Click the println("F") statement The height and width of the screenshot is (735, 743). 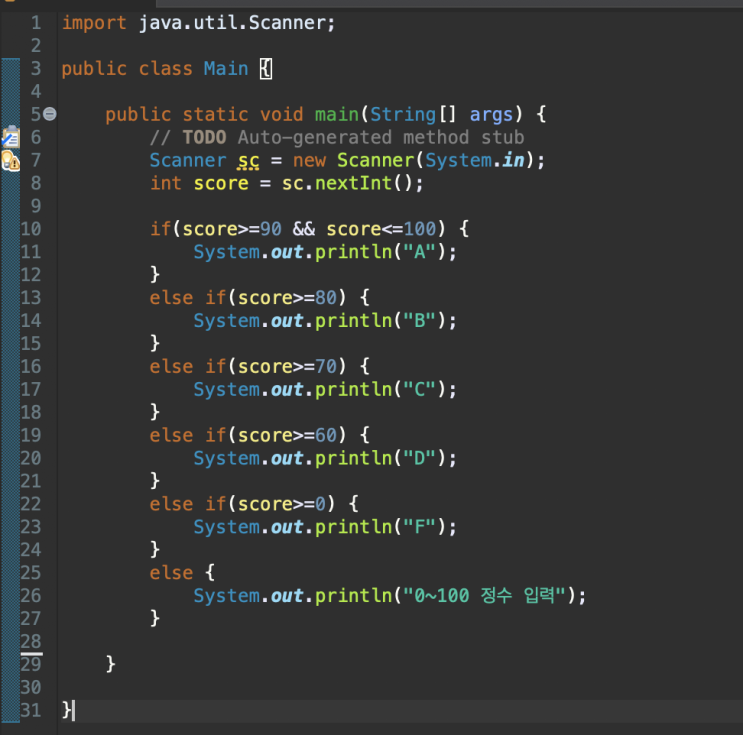coord(325,527)
